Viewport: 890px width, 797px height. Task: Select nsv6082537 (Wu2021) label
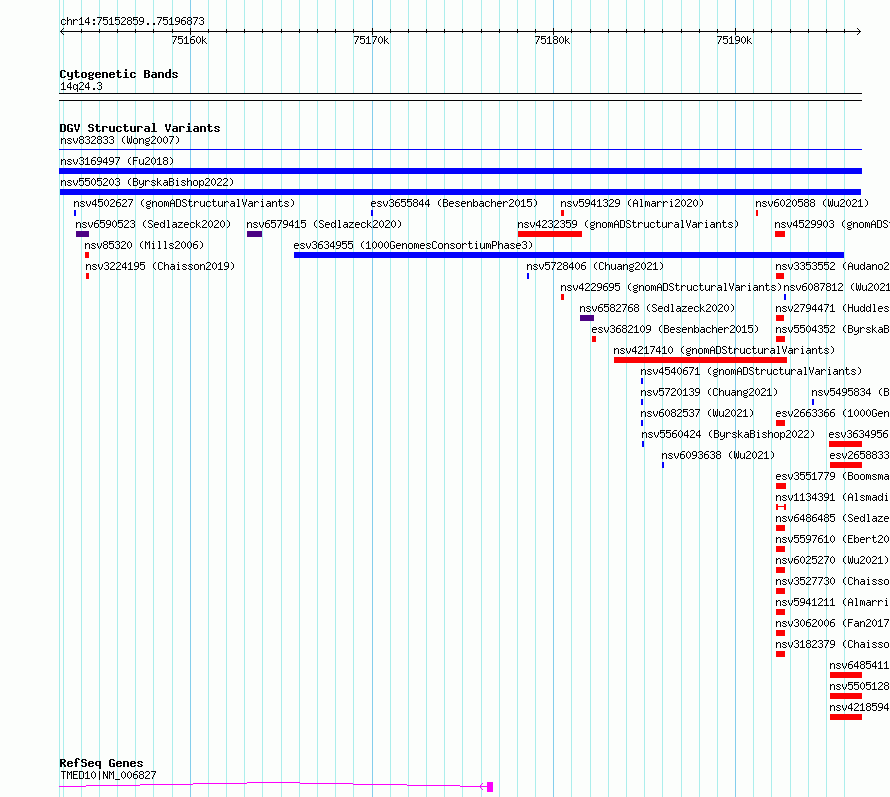click(x=697, y=413)
